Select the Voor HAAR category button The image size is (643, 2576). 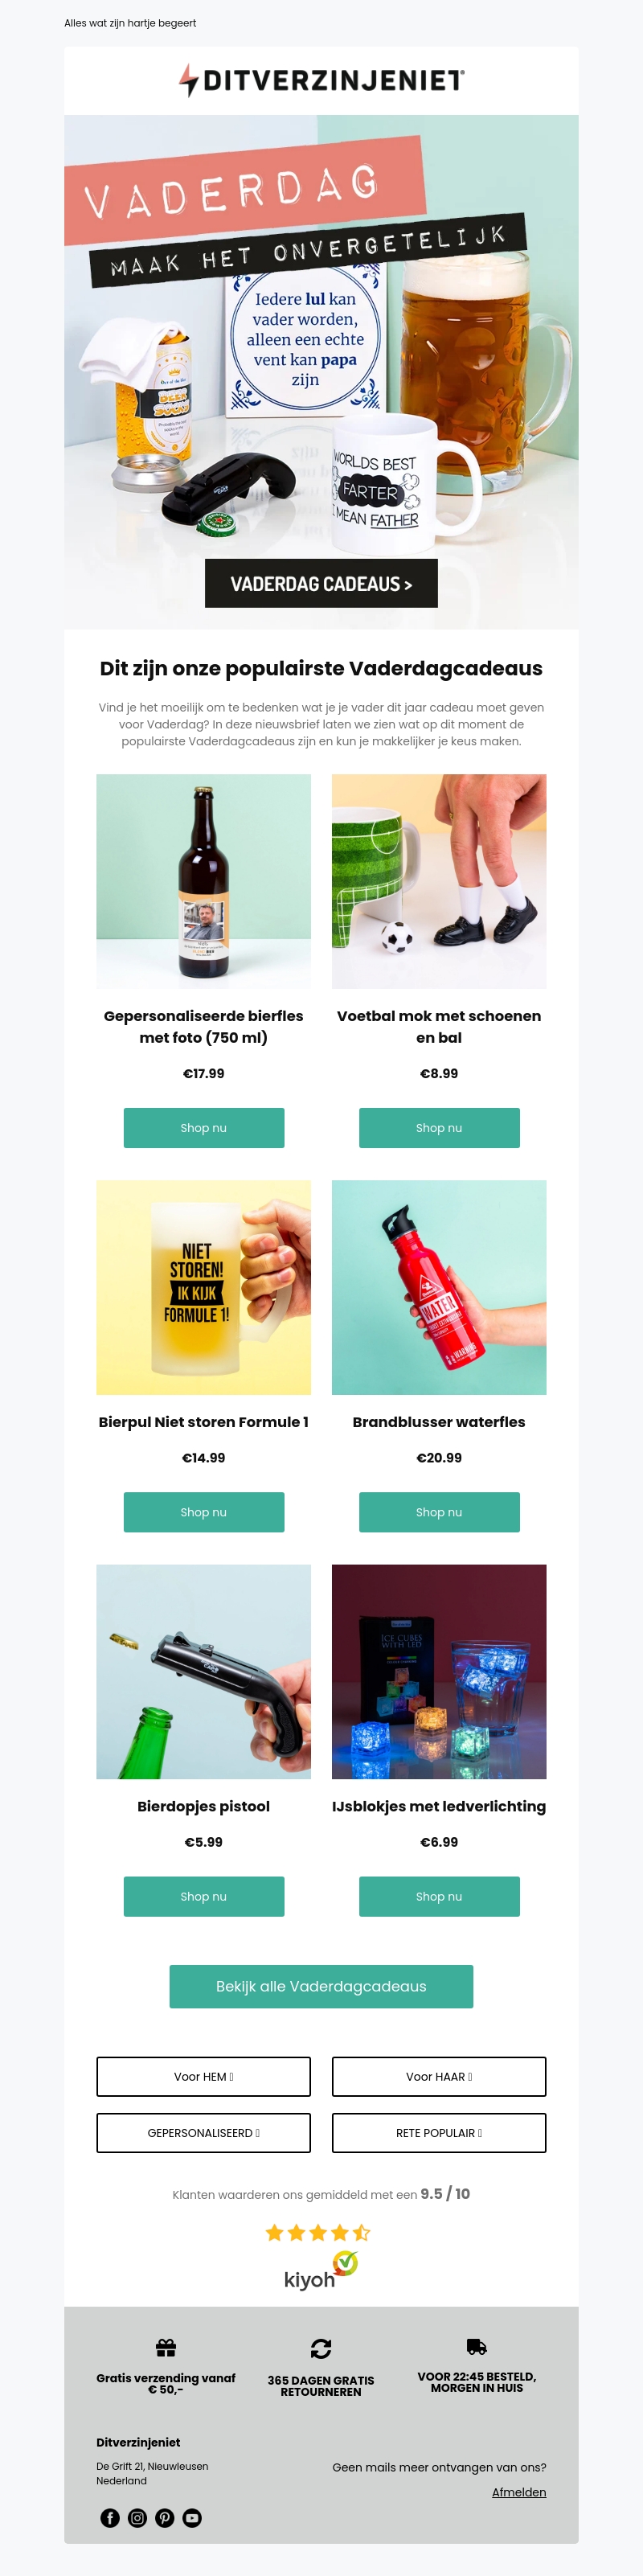tap(439, 2076)
